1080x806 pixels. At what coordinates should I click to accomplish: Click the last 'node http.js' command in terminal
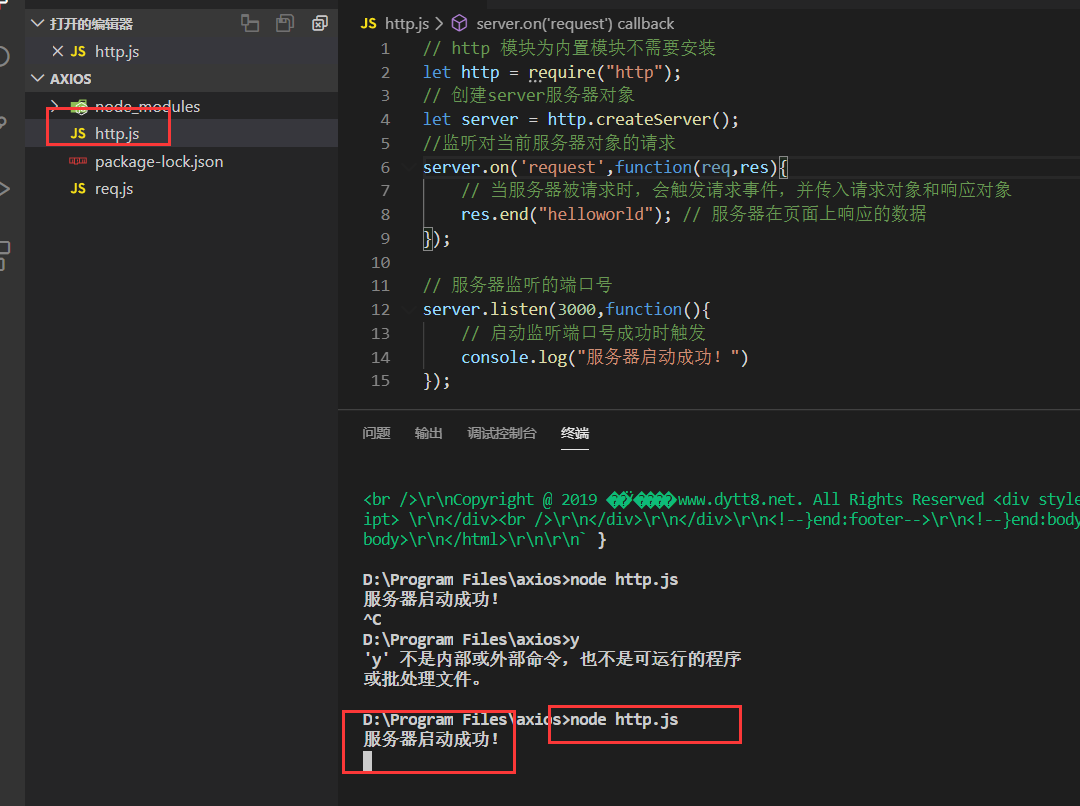(x=624, y=720)
